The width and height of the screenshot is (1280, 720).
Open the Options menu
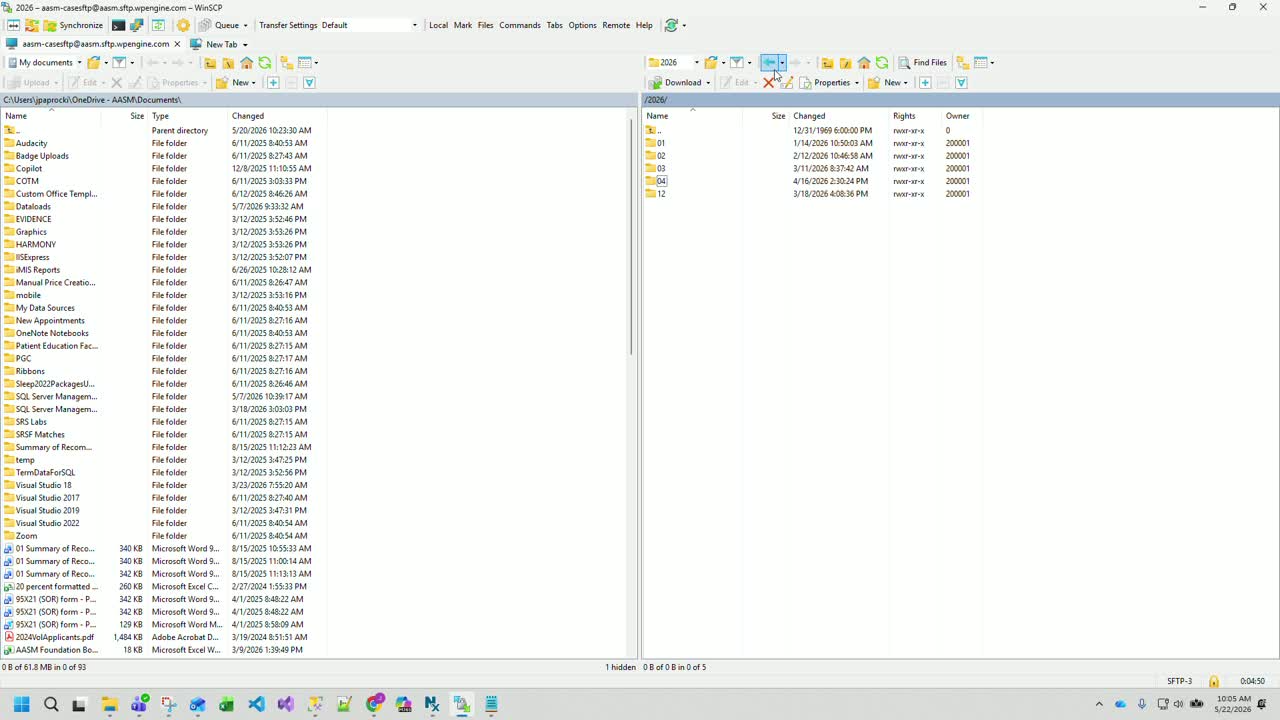coord(583,25)
